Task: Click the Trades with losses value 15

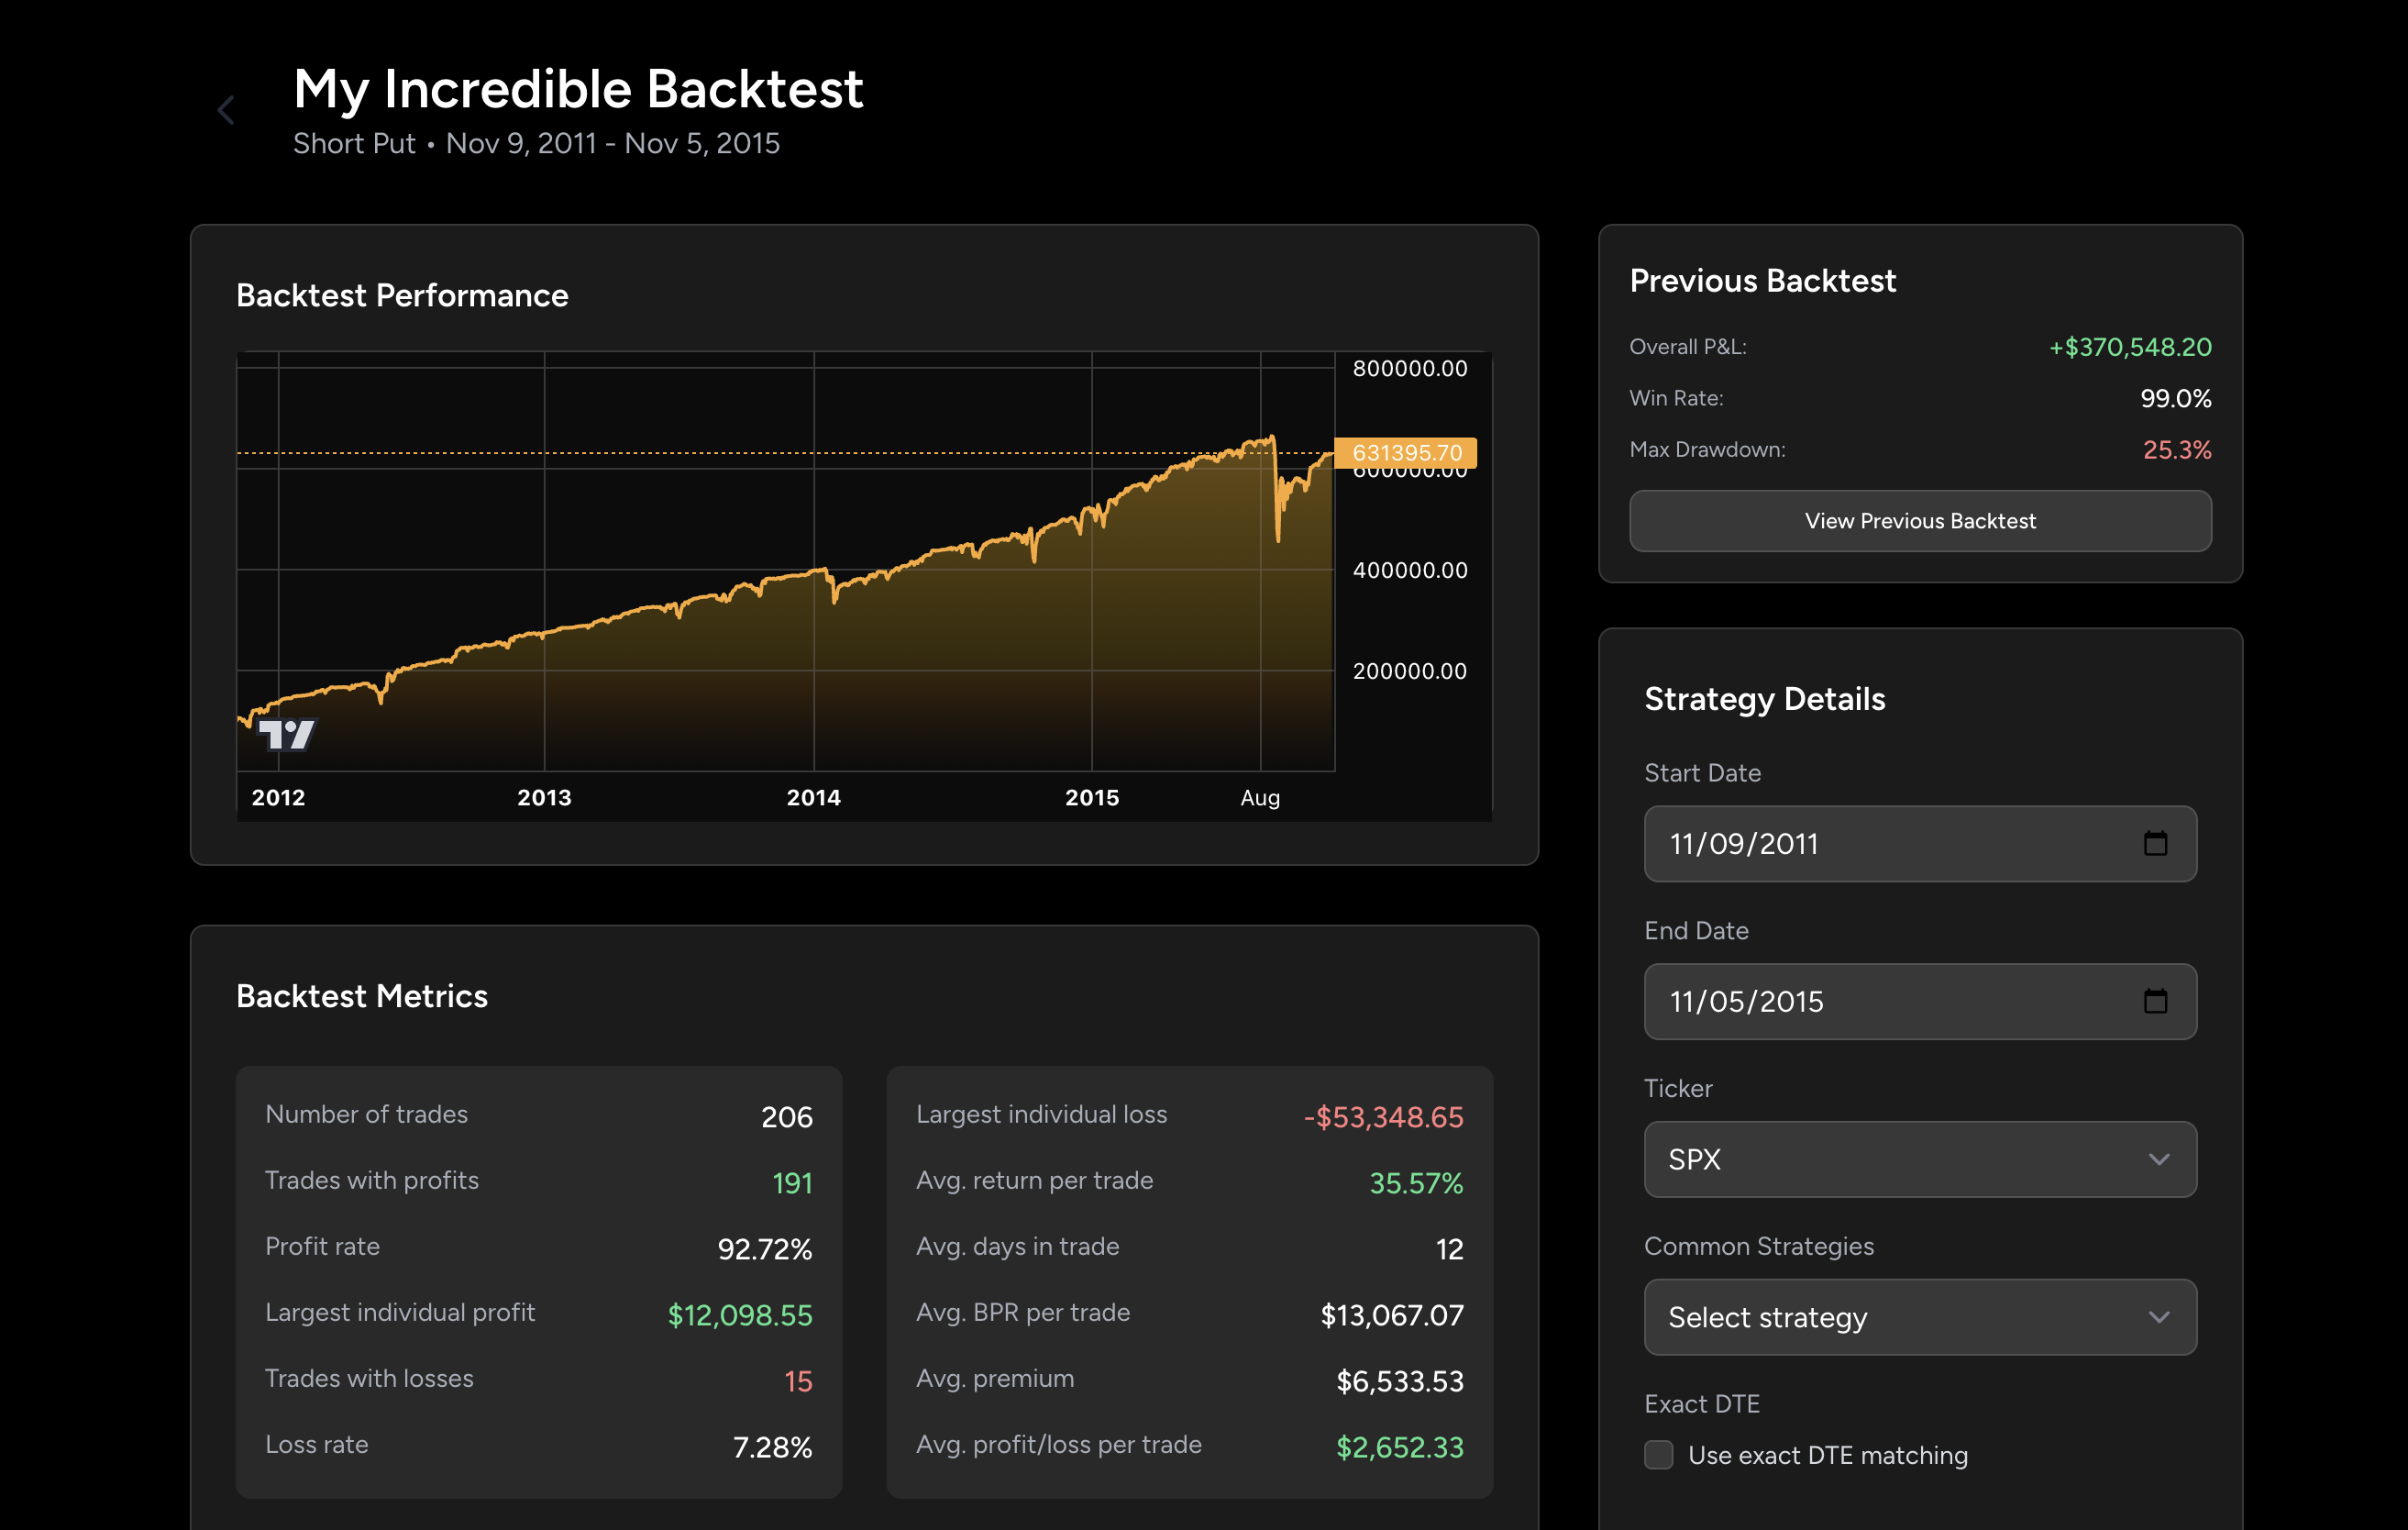Action: point(798,1380)
